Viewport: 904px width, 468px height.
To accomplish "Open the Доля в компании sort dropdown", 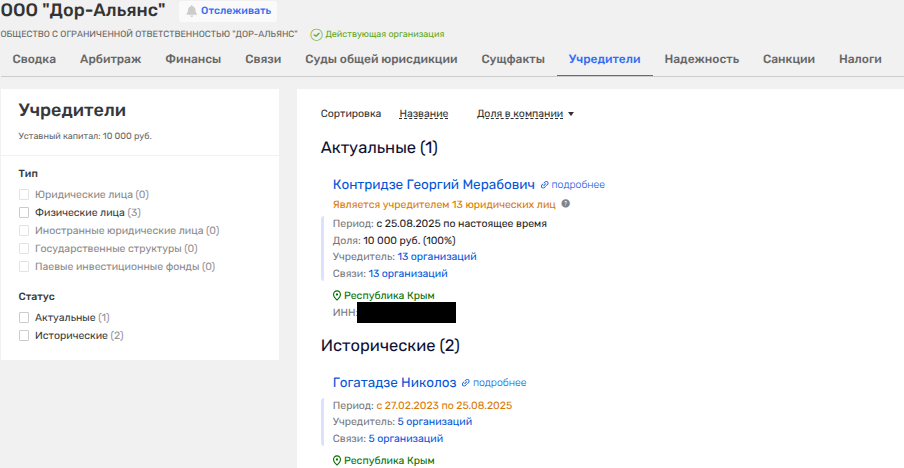I will 525,114.
